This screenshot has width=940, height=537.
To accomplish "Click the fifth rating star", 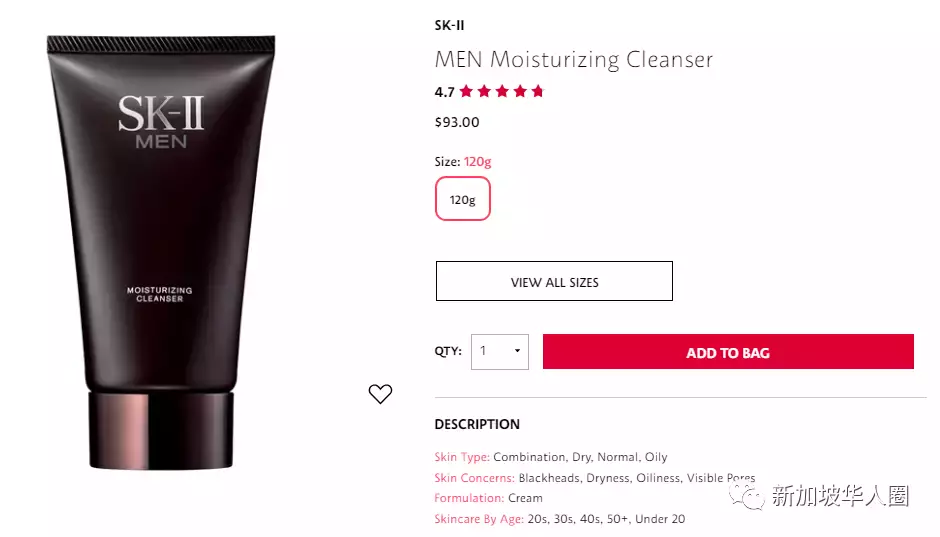I will click(538, 91).
